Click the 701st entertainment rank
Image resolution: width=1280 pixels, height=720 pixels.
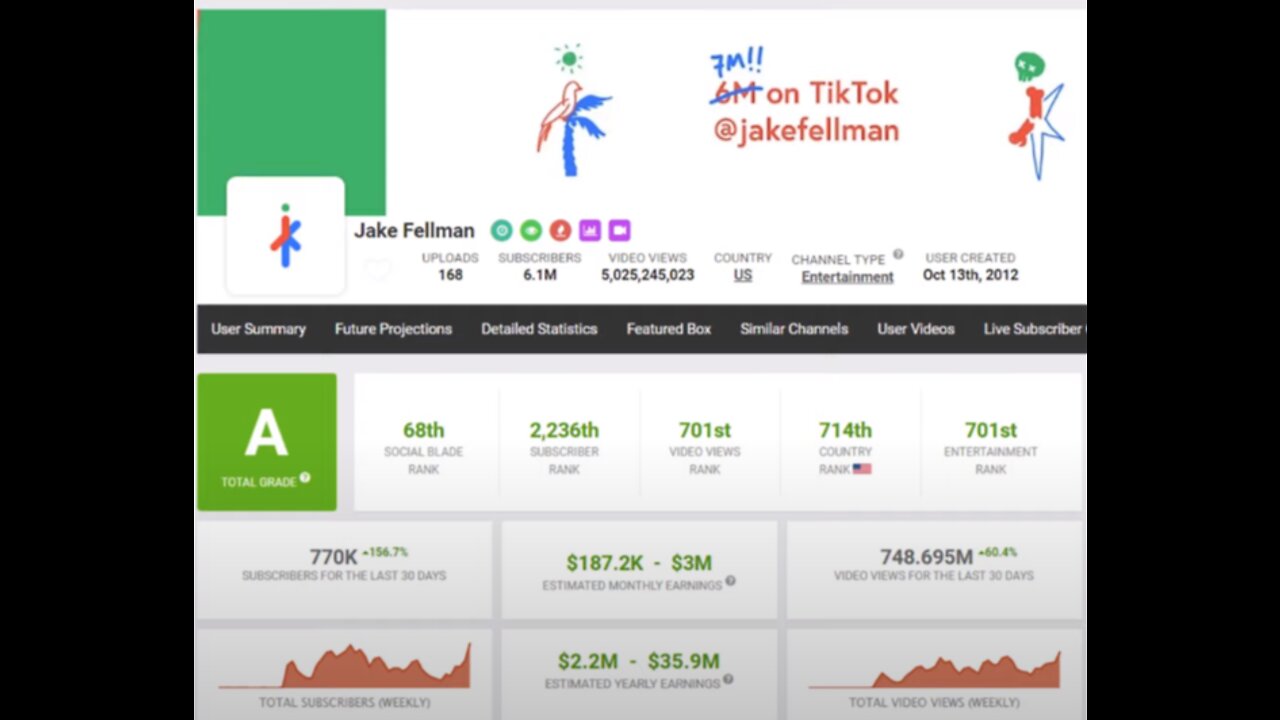pos(991,430)
